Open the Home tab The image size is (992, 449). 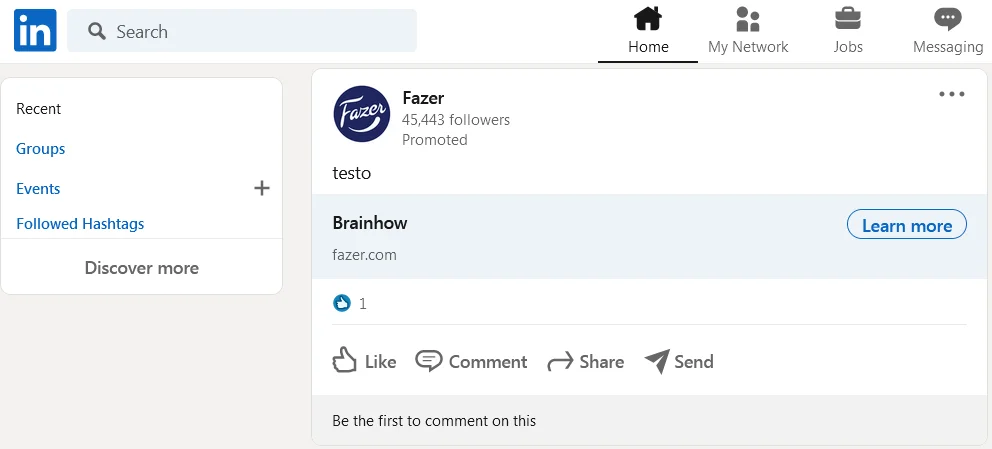pos(648,31)
